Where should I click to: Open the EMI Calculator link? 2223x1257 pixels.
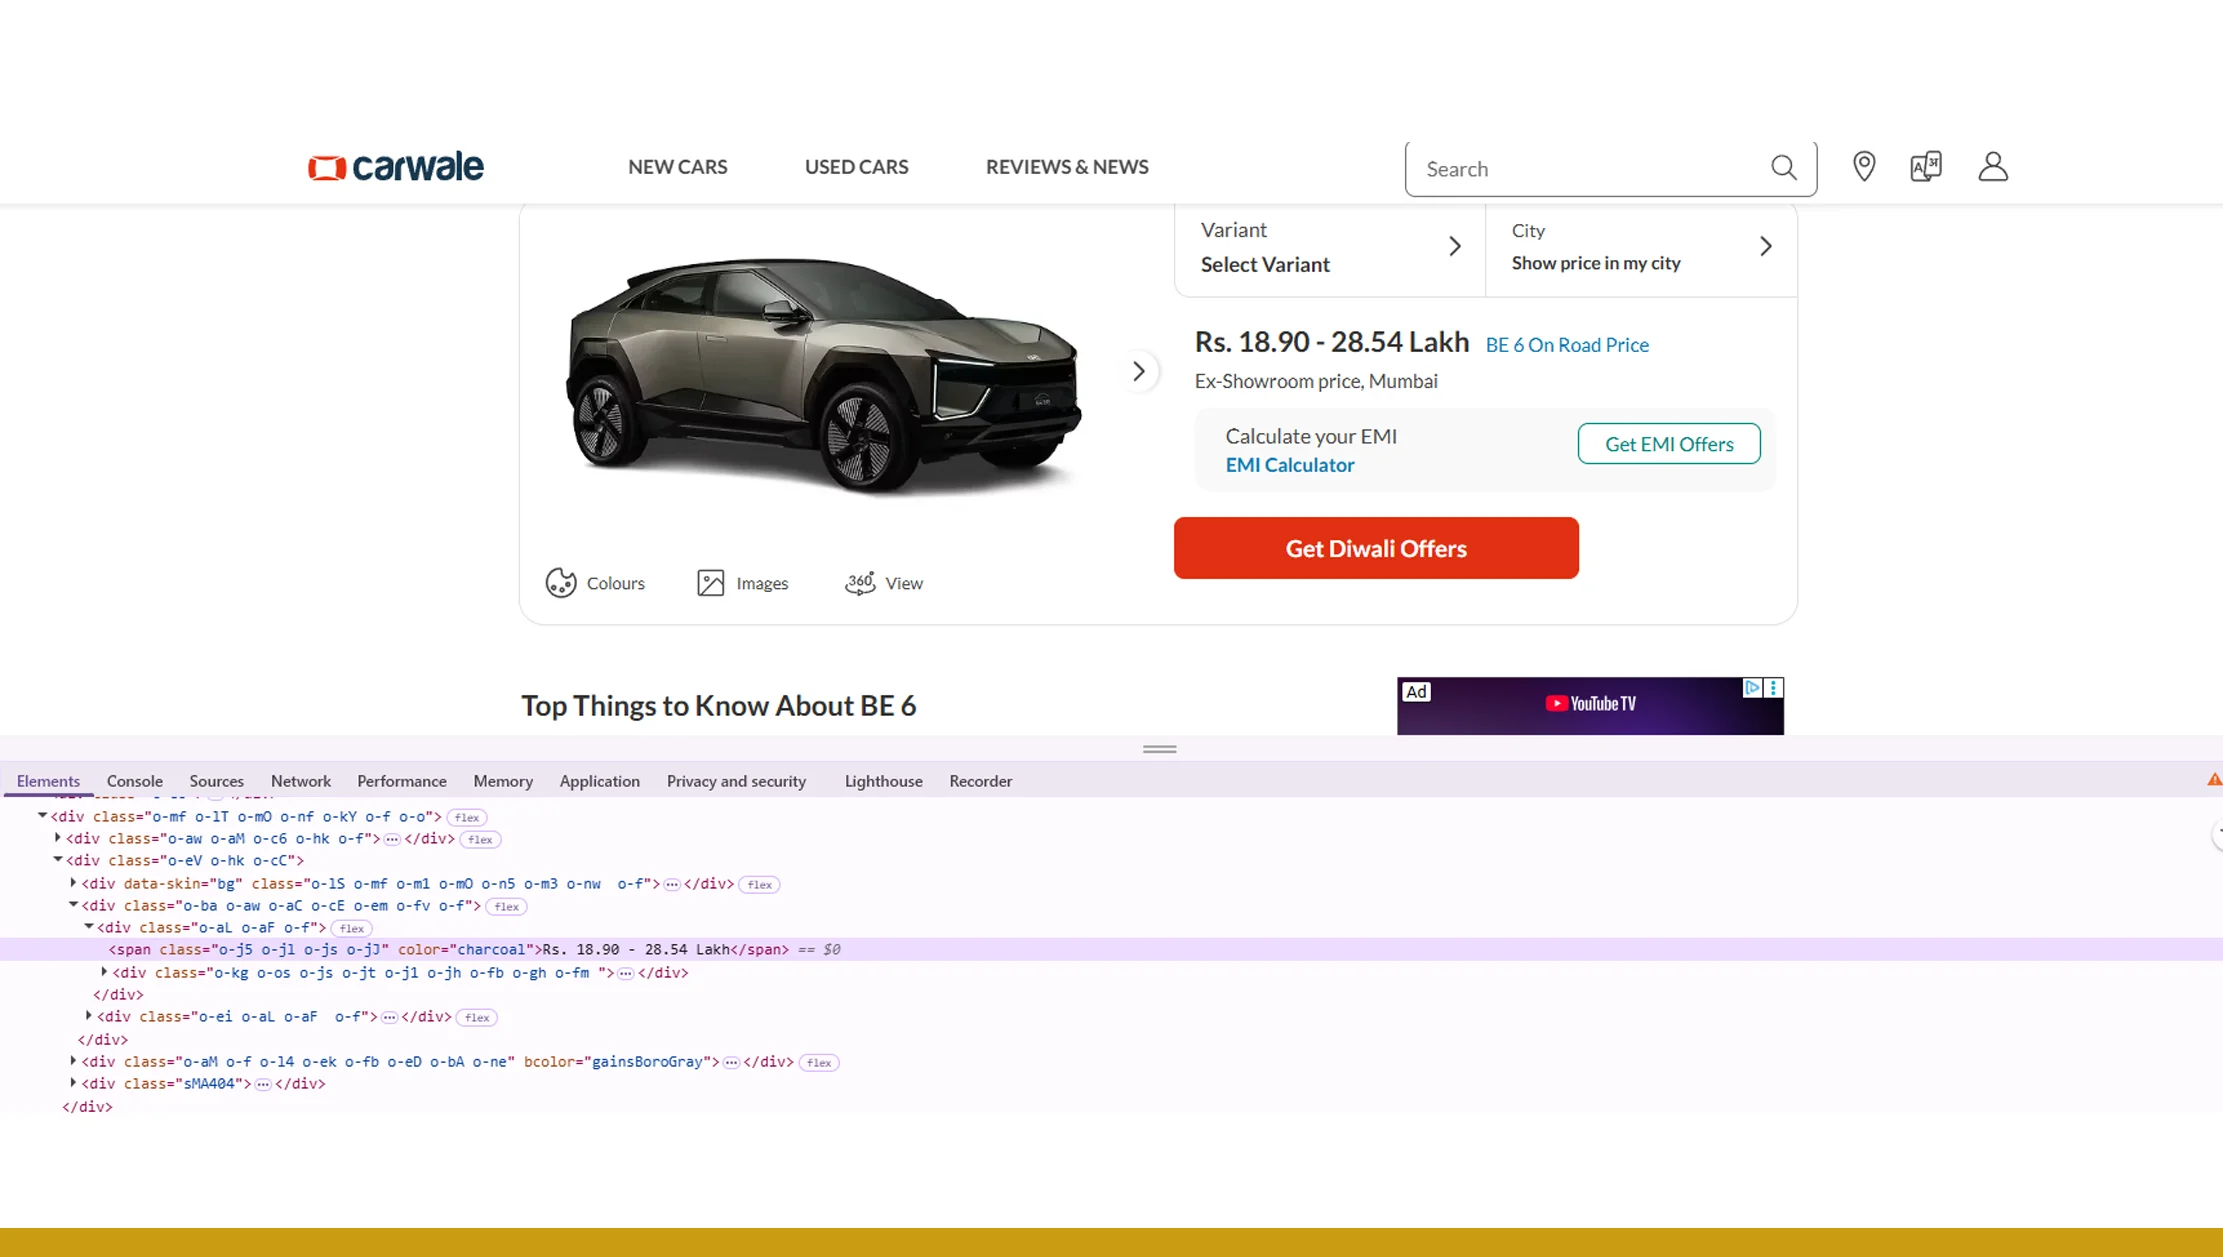(x=1290, y=465)
